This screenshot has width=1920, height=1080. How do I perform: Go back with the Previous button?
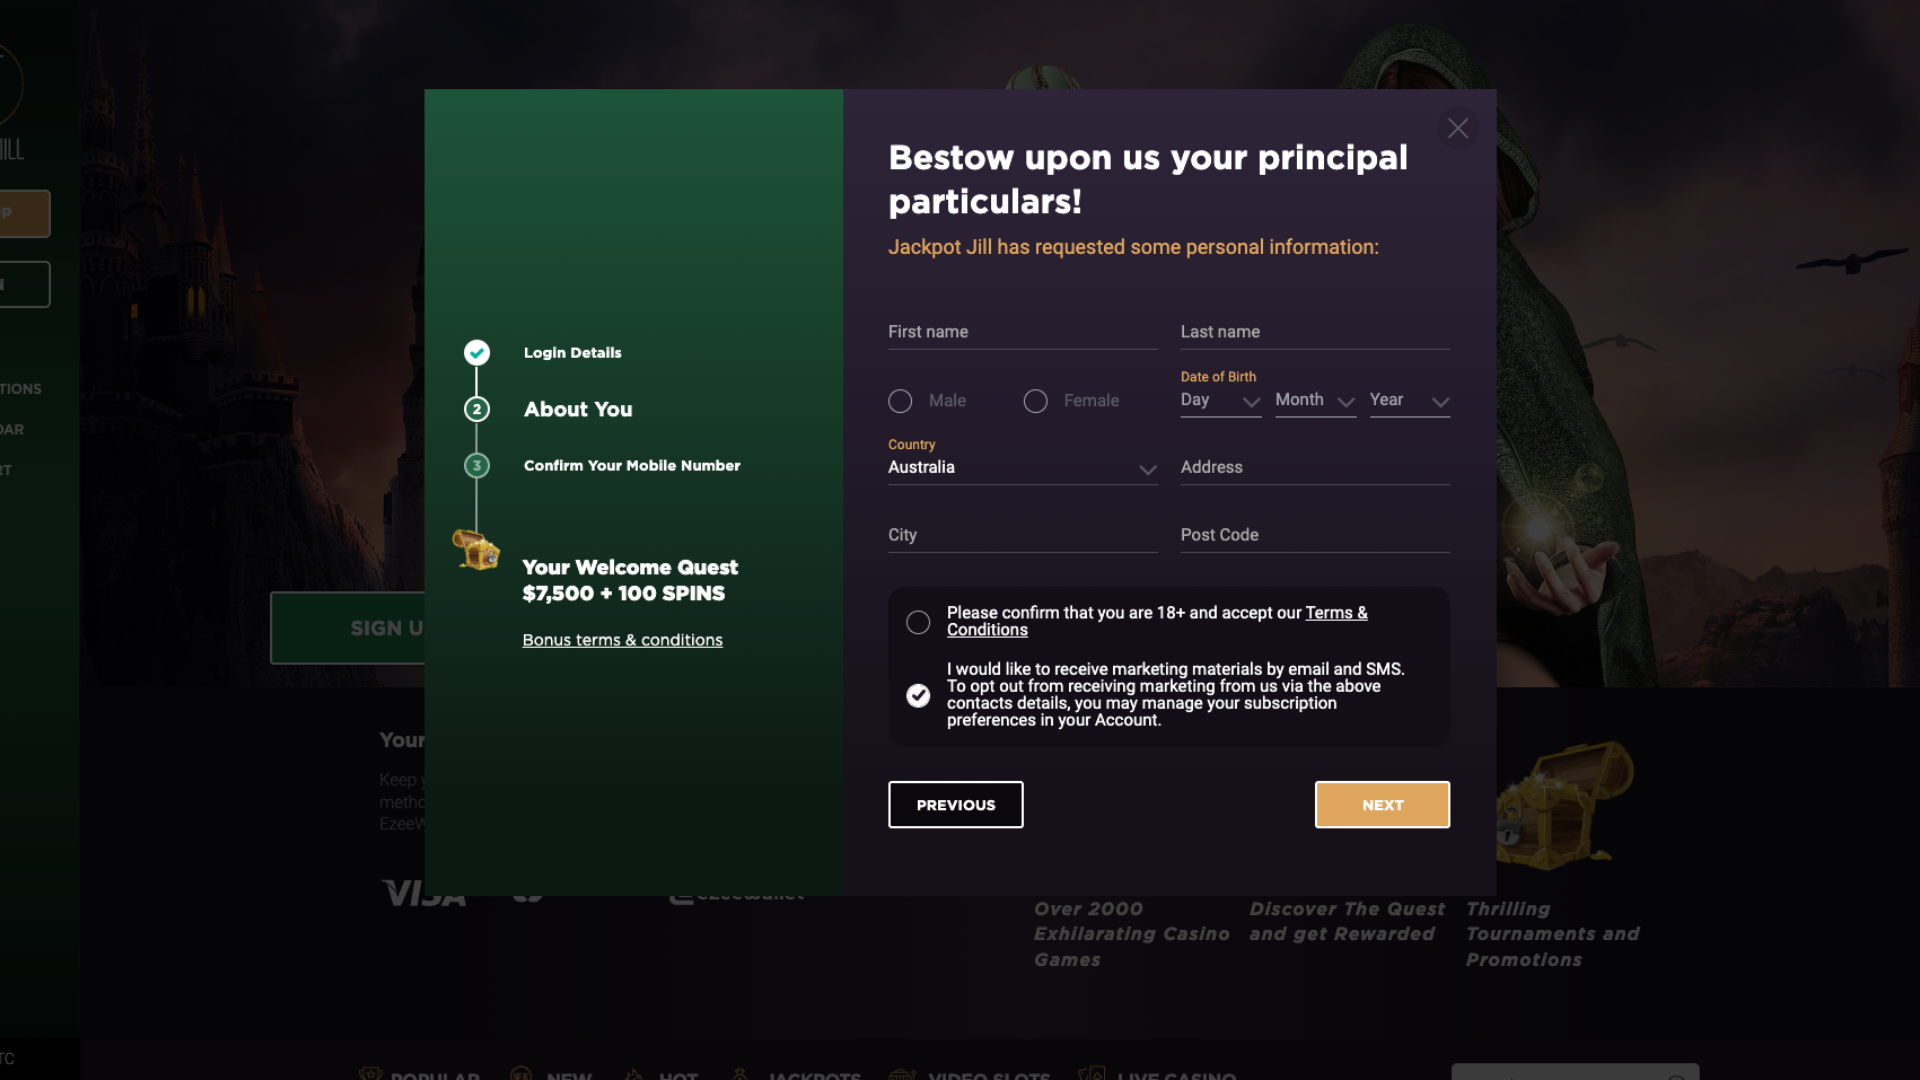point(955,805)
